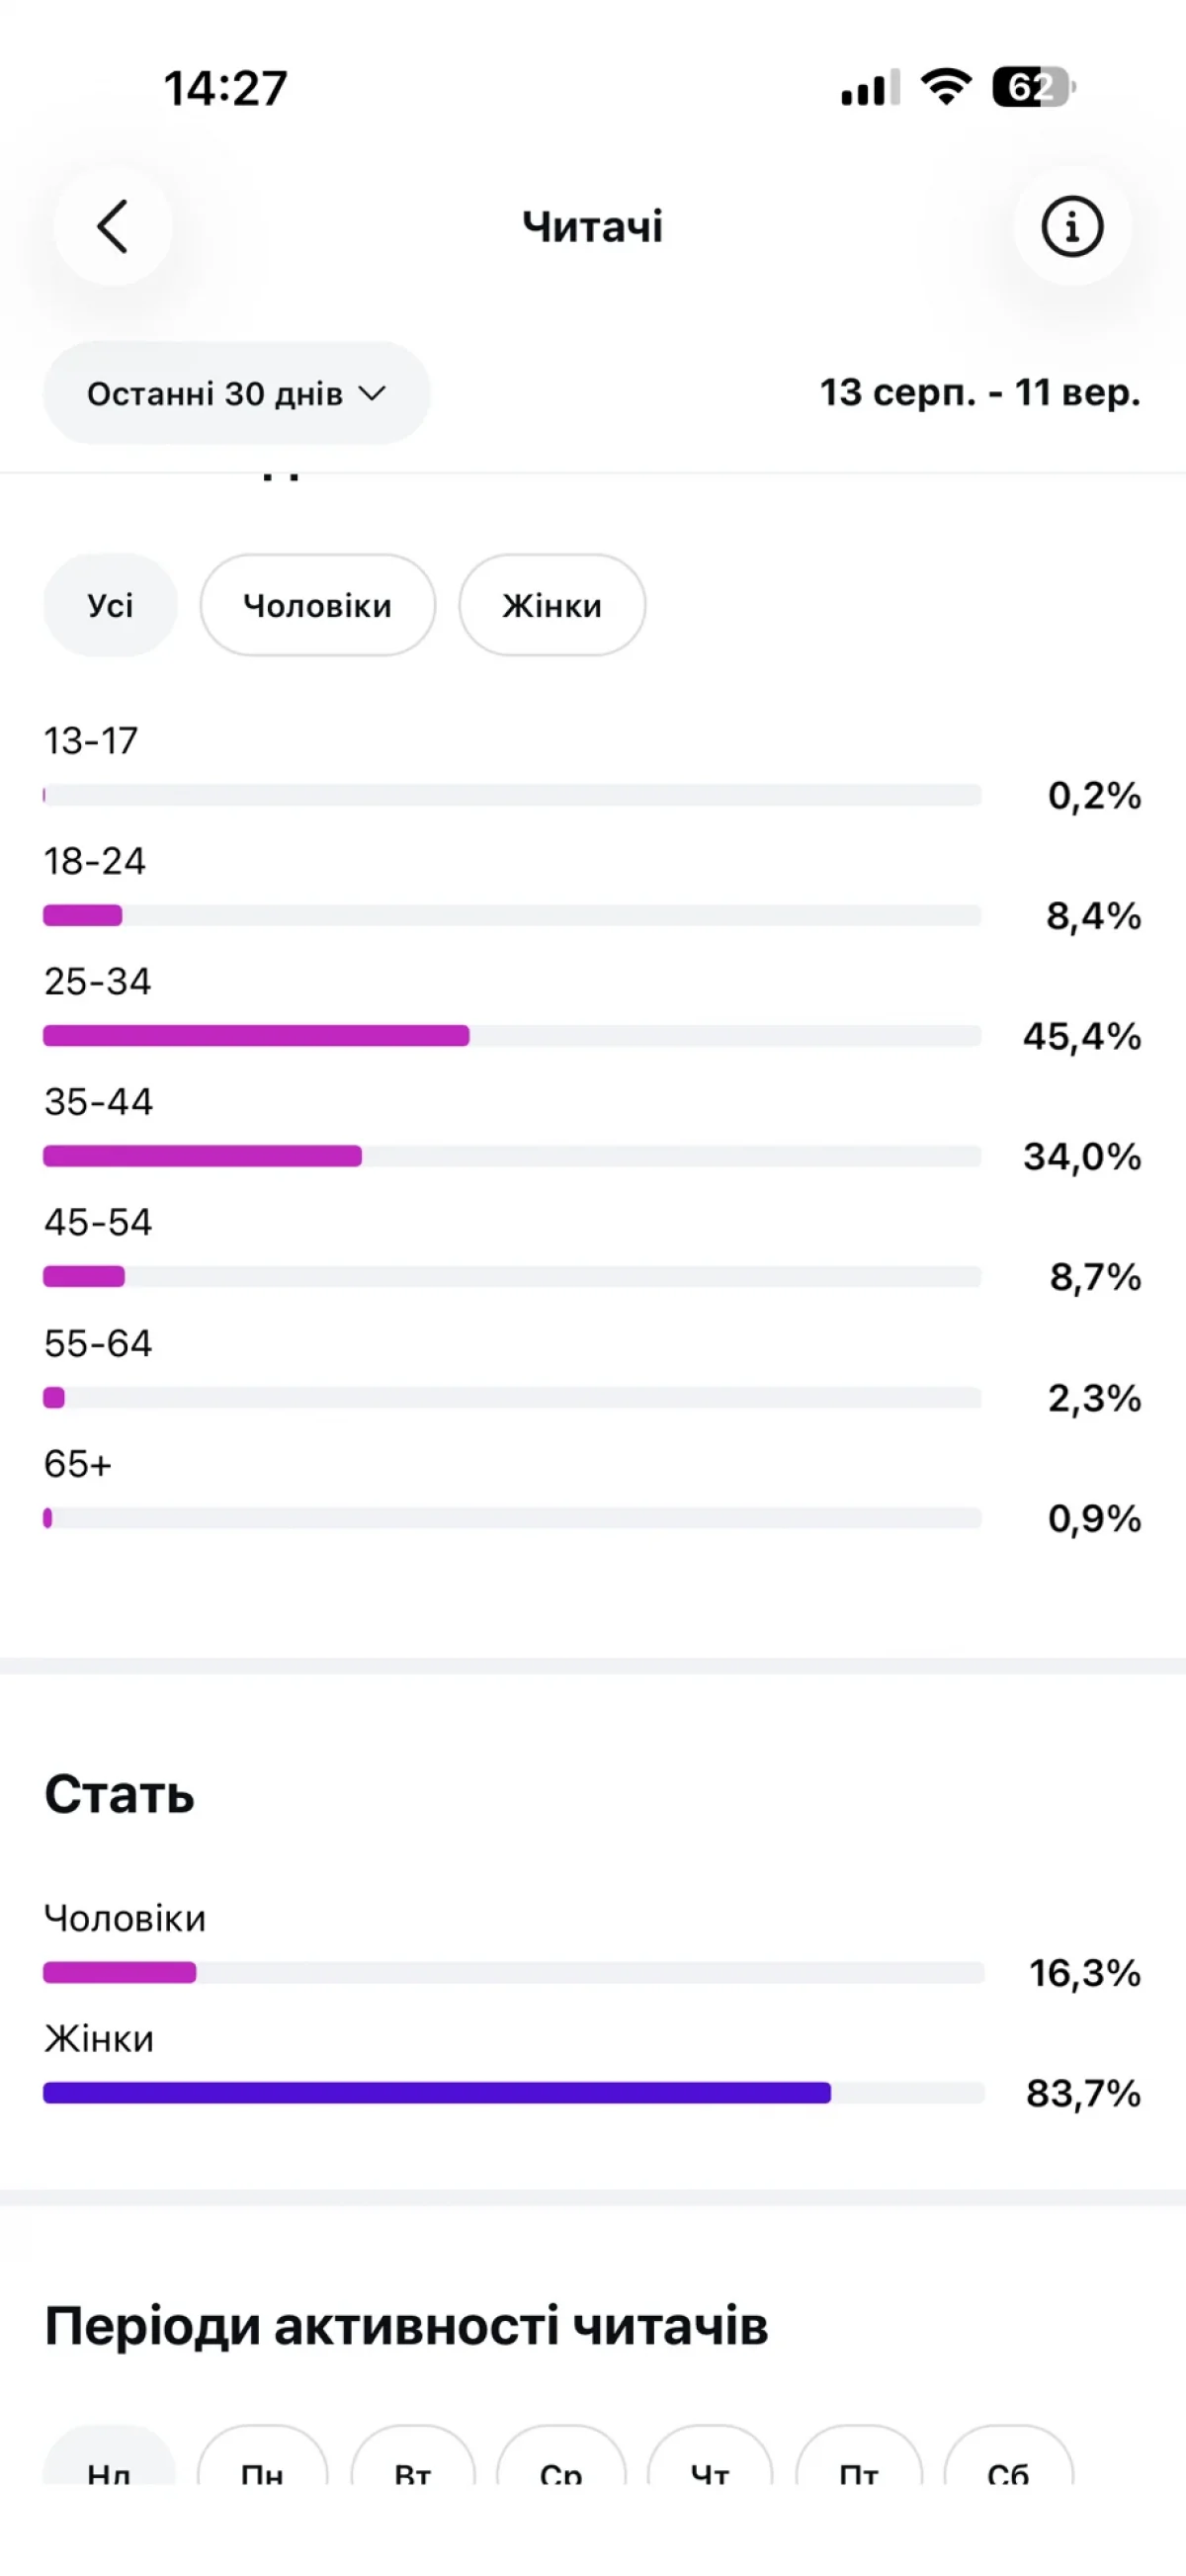This screenshot has width=1186, height=2576.
Task: Tap the cellular signal bars icon
Action: [870, 88]
